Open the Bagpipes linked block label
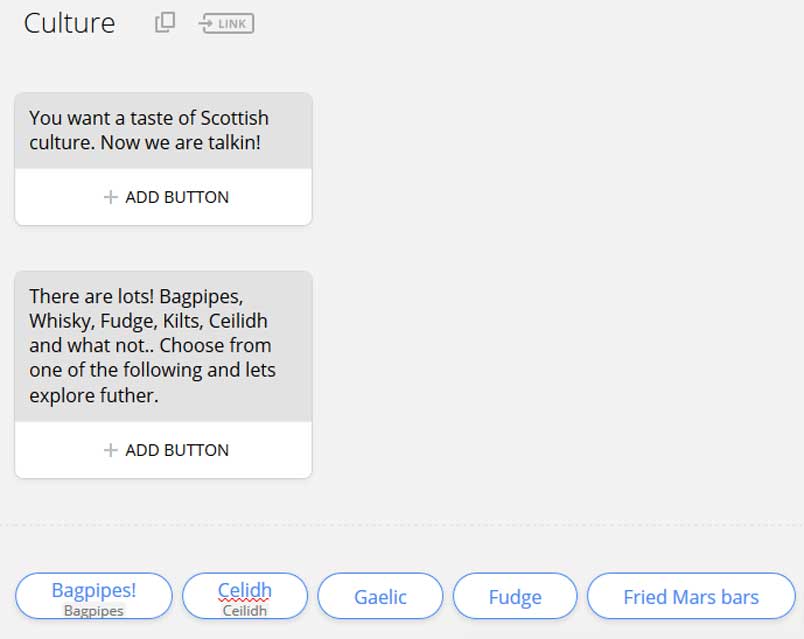 [x=93, y=610]
